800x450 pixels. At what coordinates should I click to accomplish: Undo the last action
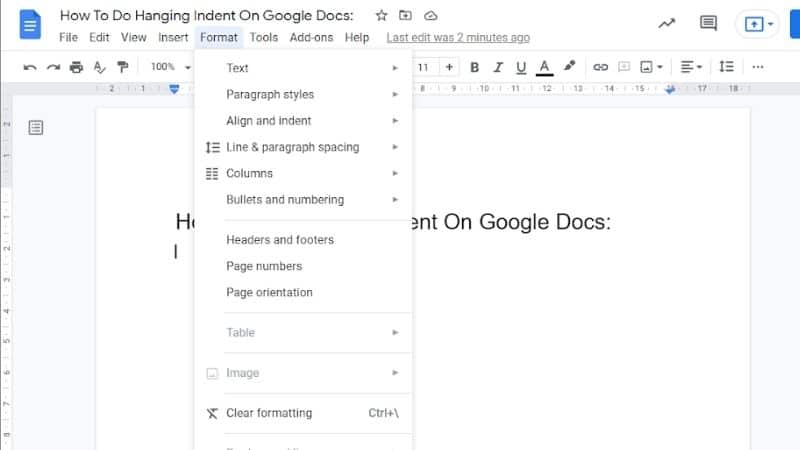click(x=30, y=67)
